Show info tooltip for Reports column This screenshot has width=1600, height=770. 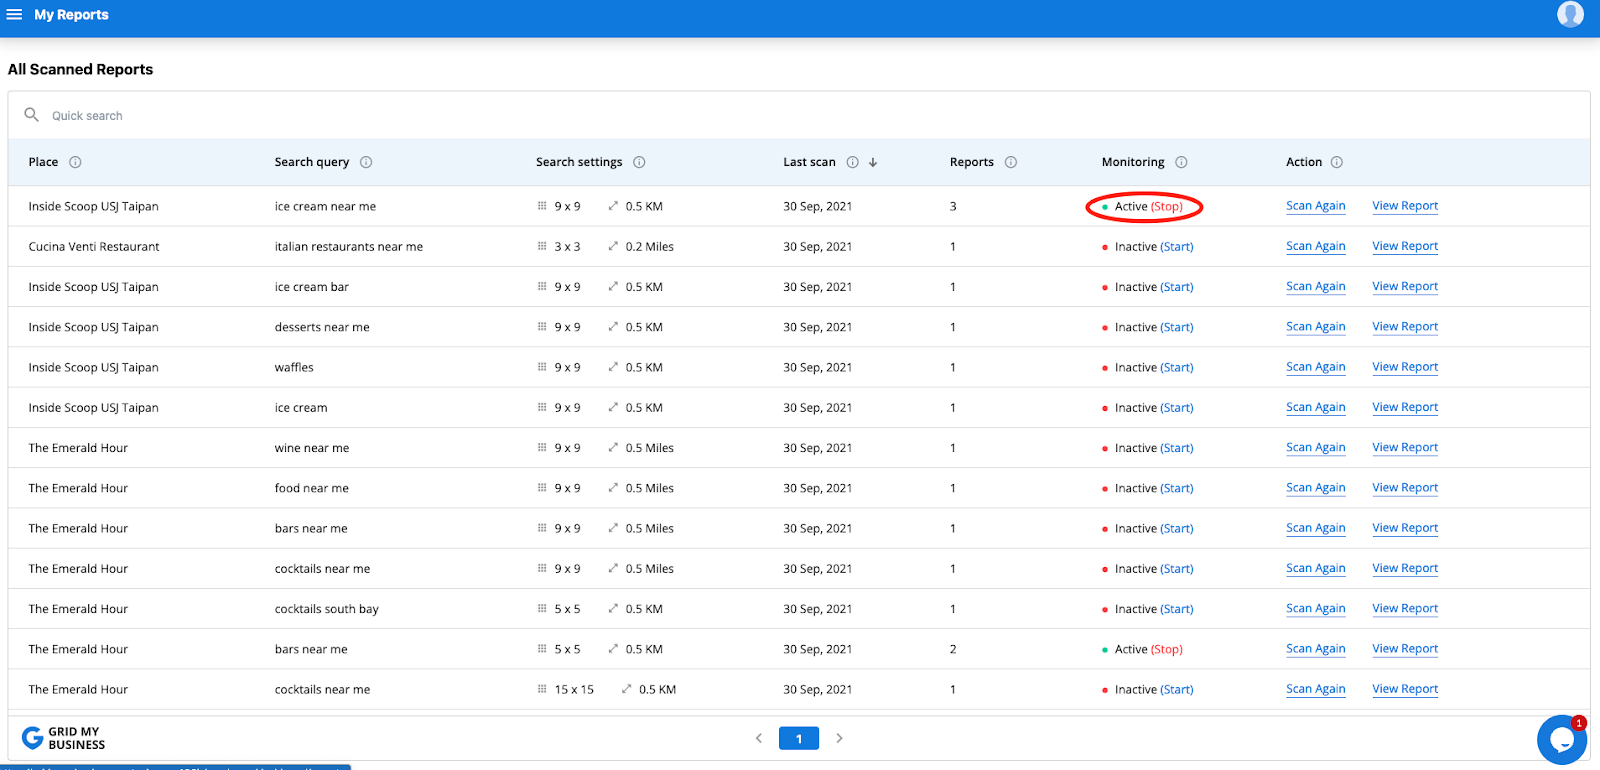[x=1011, y=162]
